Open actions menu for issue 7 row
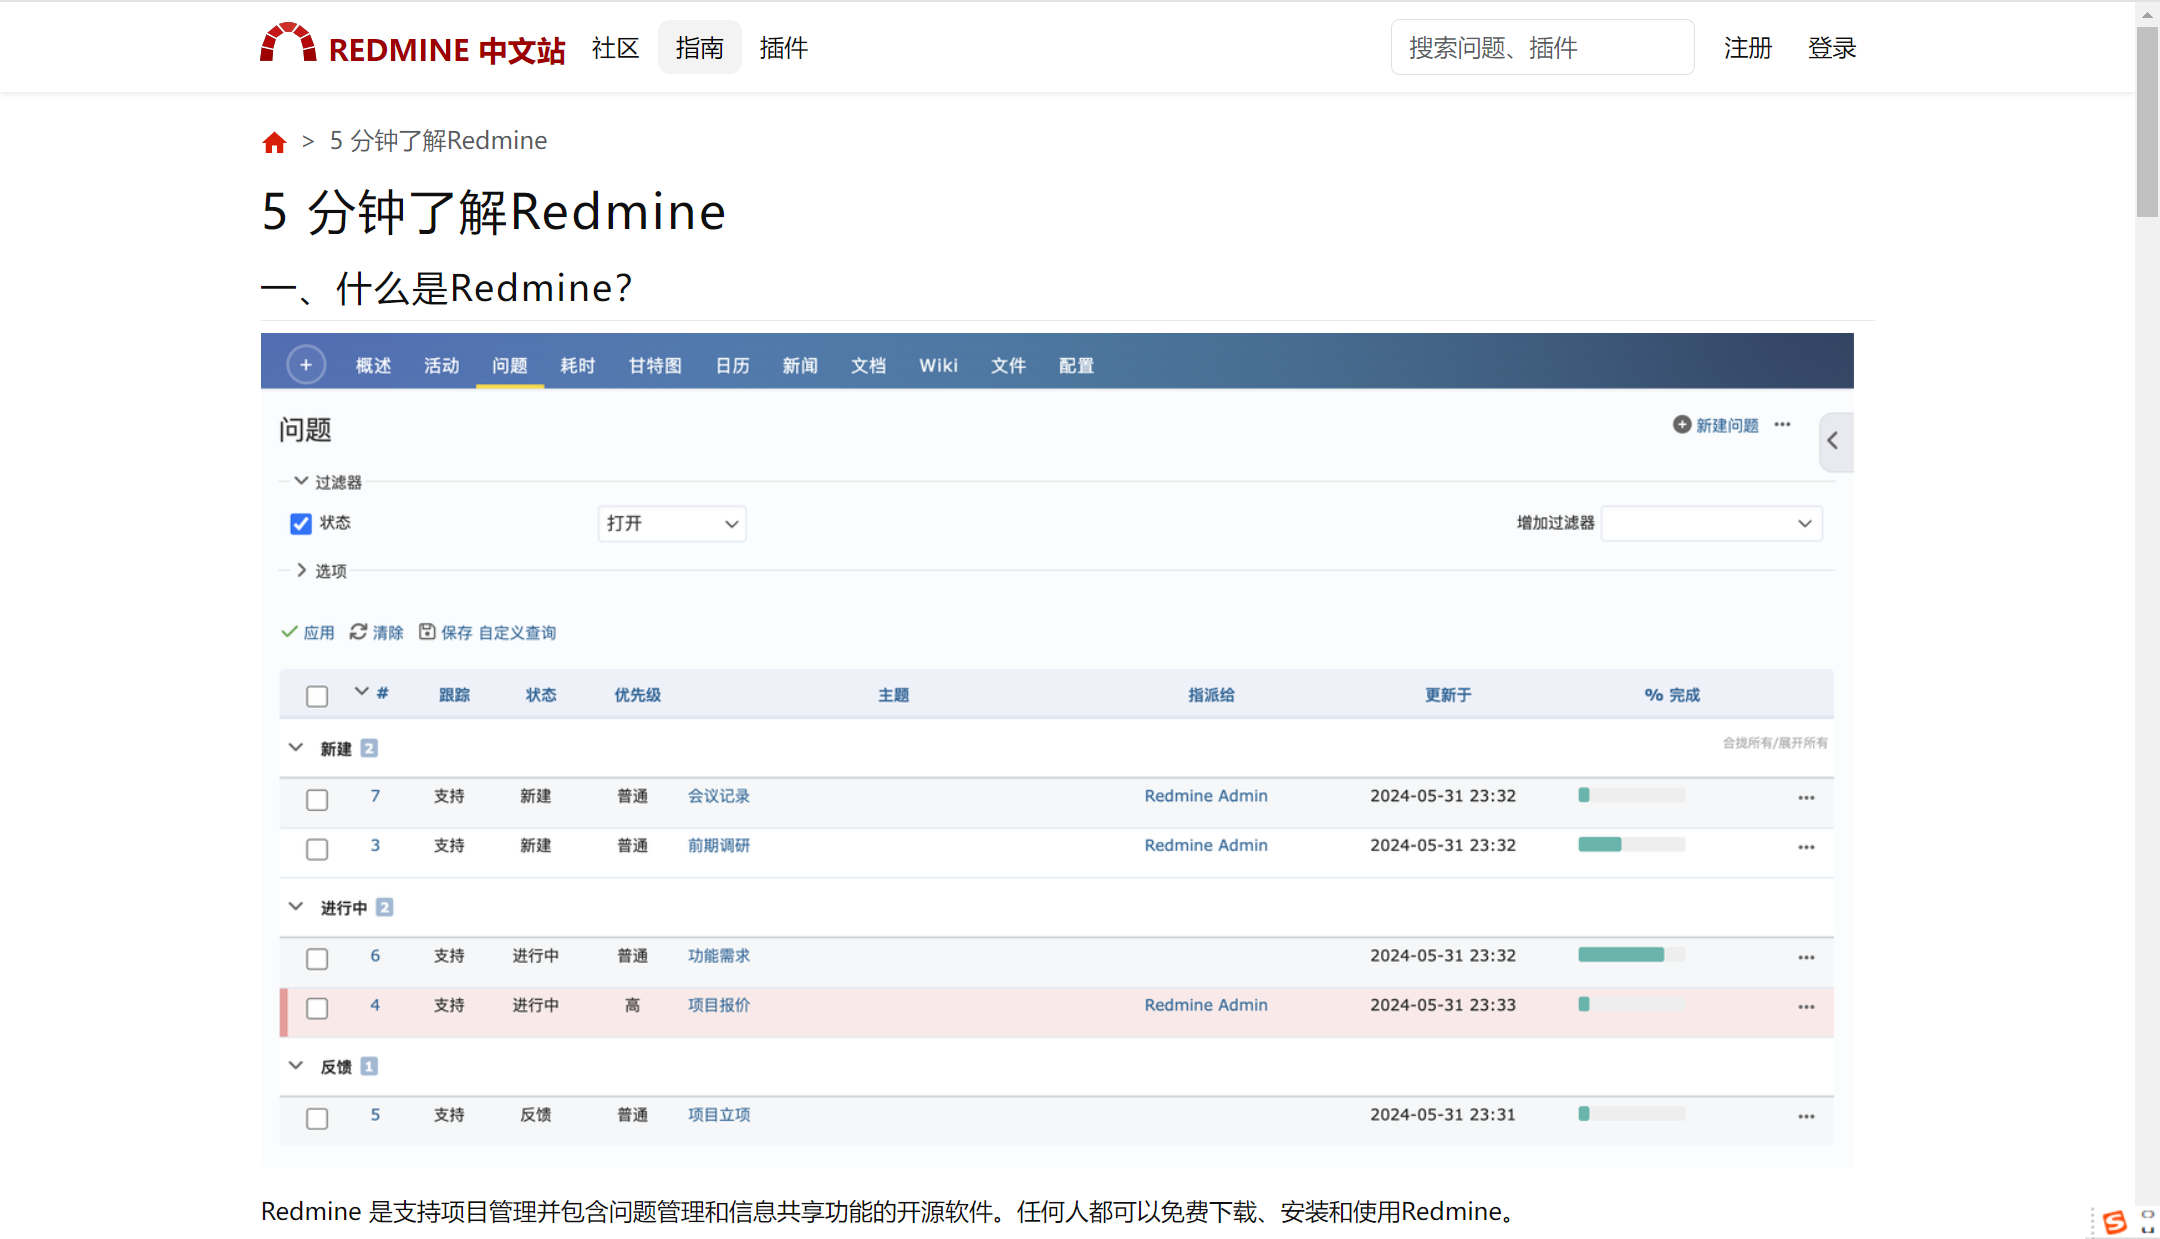2160x1239 pixels. pos(1805,798)
